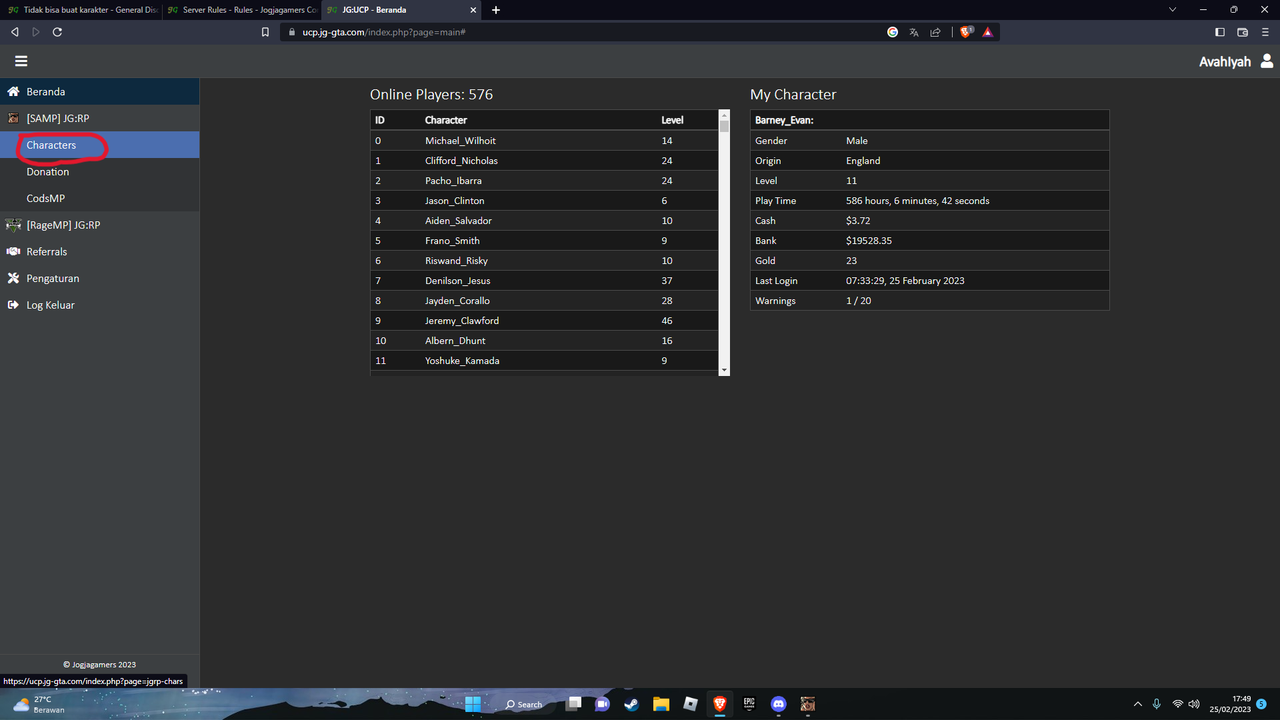1280x720 pixels.
Task: Select the Denilson_Jesus player row
Action: pos(544,281)
